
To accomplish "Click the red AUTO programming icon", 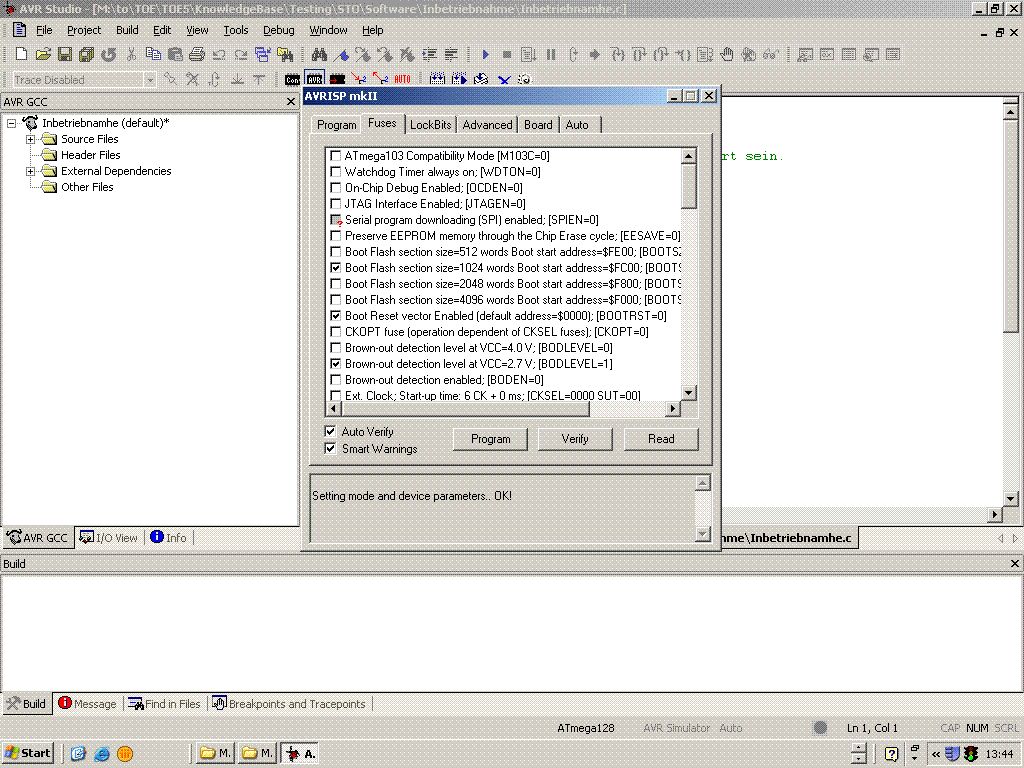I will coord(402,80).
